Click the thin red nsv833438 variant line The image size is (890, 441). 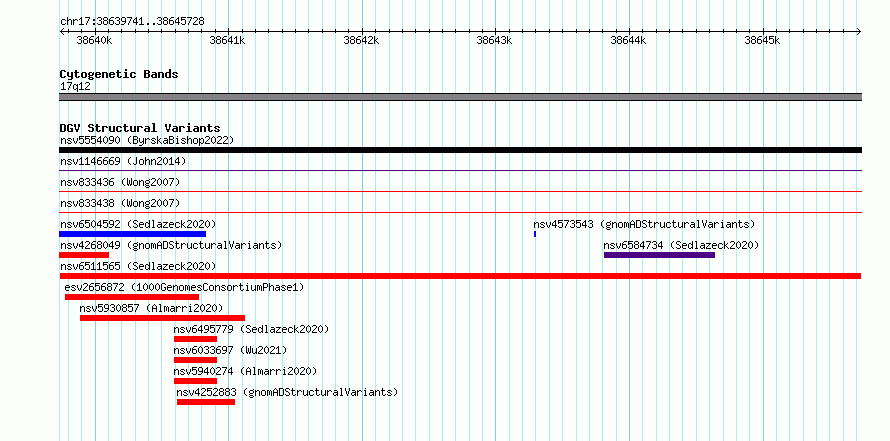[x=460, y=212]
